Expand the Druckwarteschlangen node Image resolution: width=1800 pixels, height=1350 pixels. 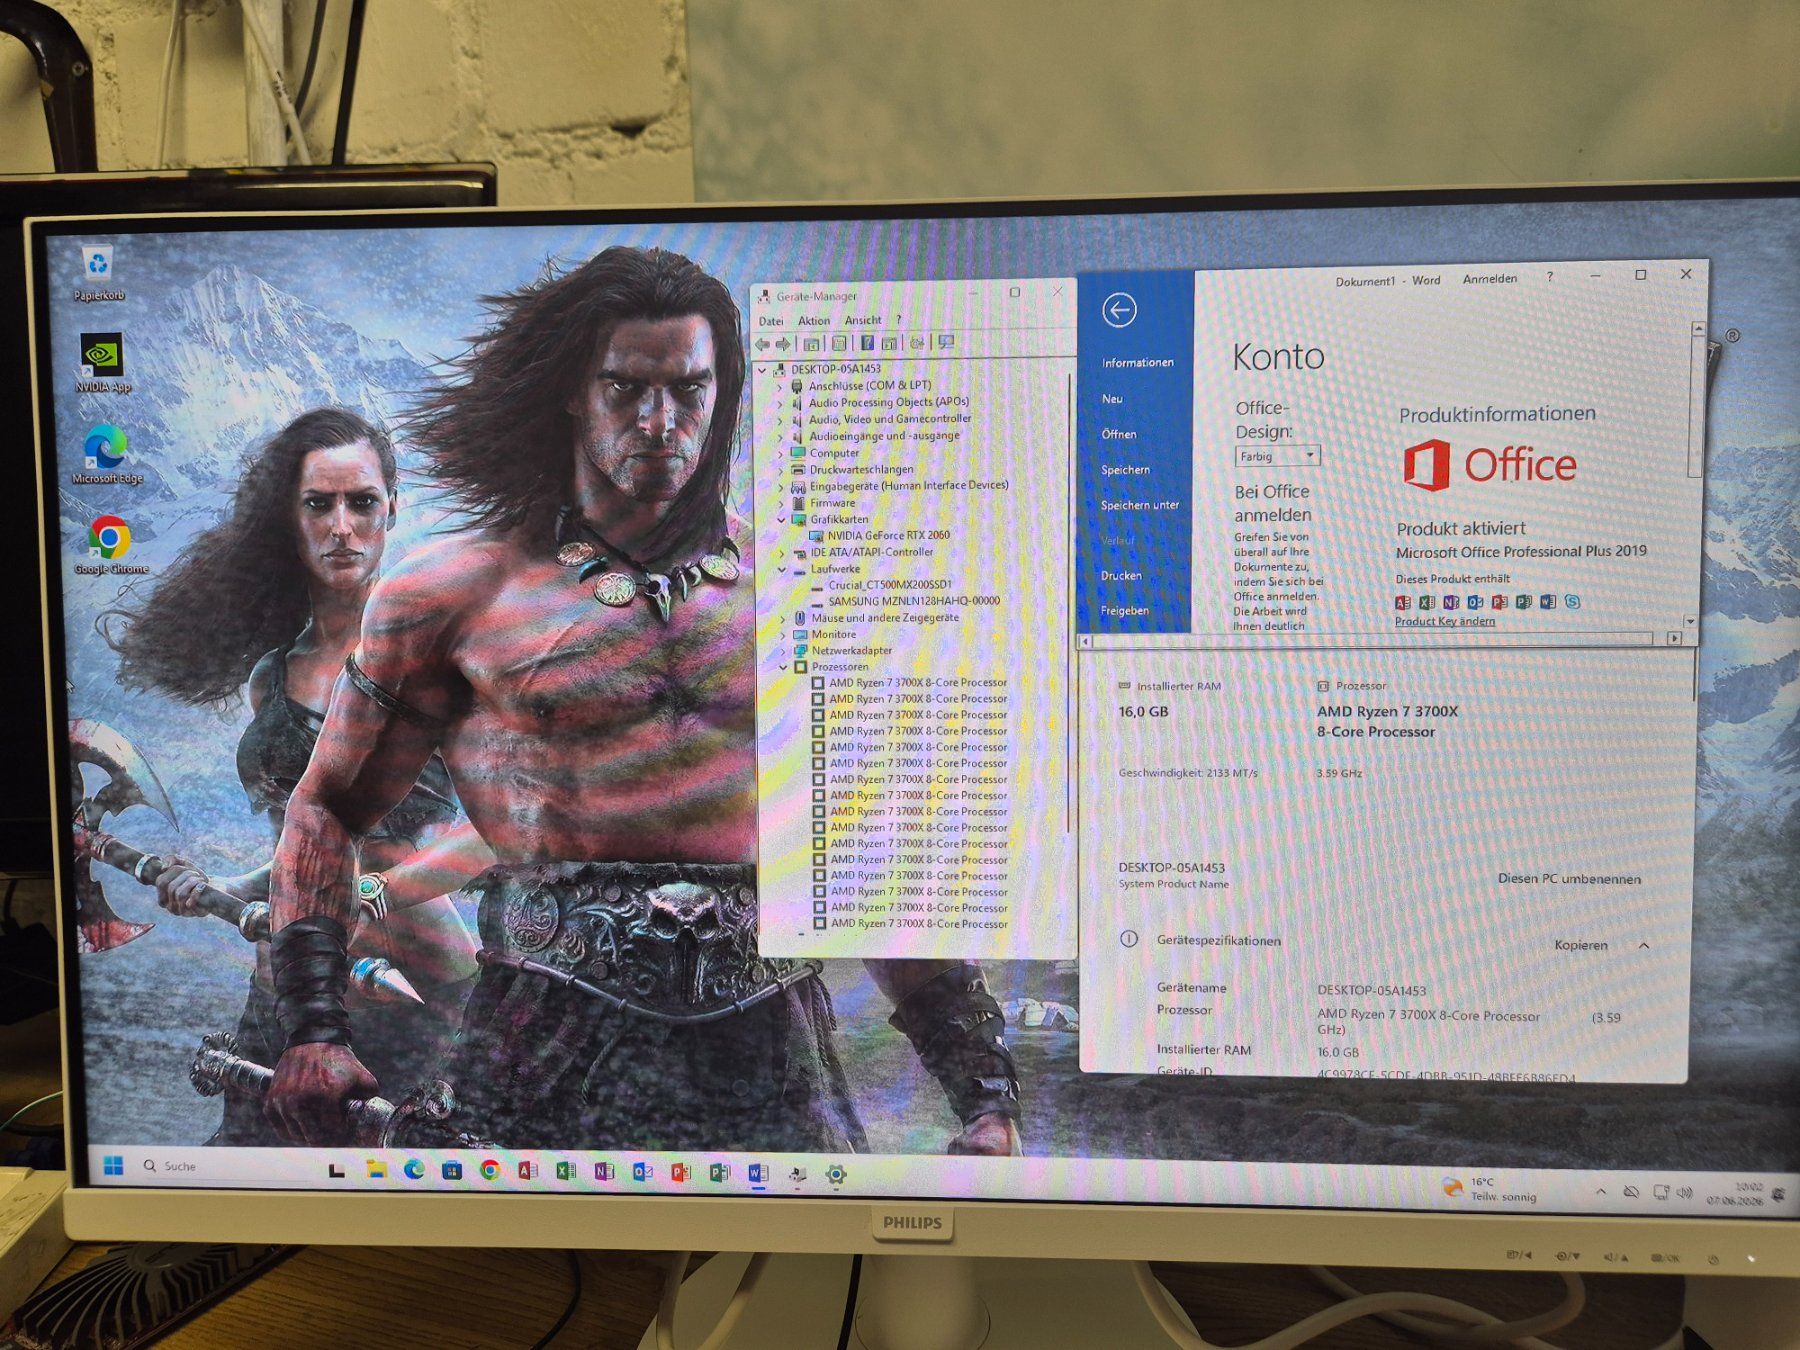pyautogui.click(x=781, y=470)
